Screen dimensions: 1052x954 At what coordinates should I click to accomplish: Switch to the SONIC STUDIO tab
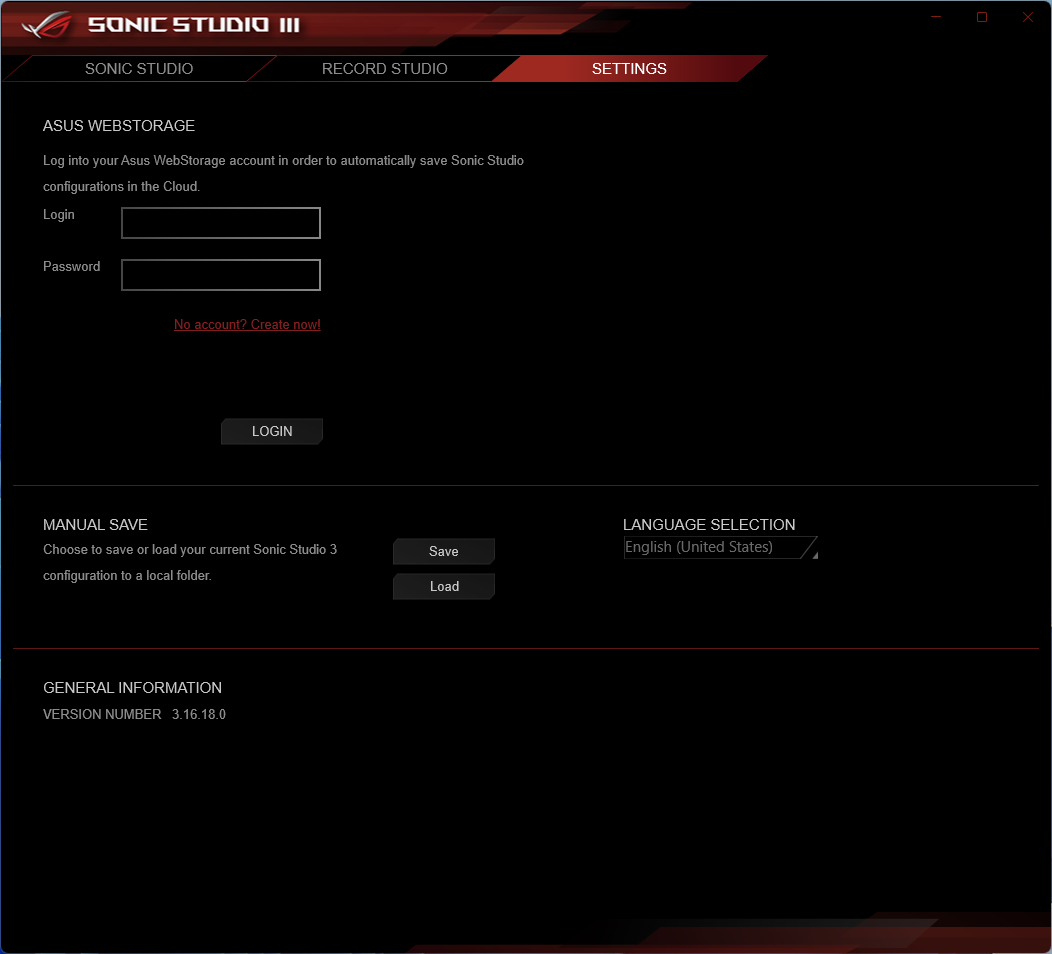click(138, 69)
